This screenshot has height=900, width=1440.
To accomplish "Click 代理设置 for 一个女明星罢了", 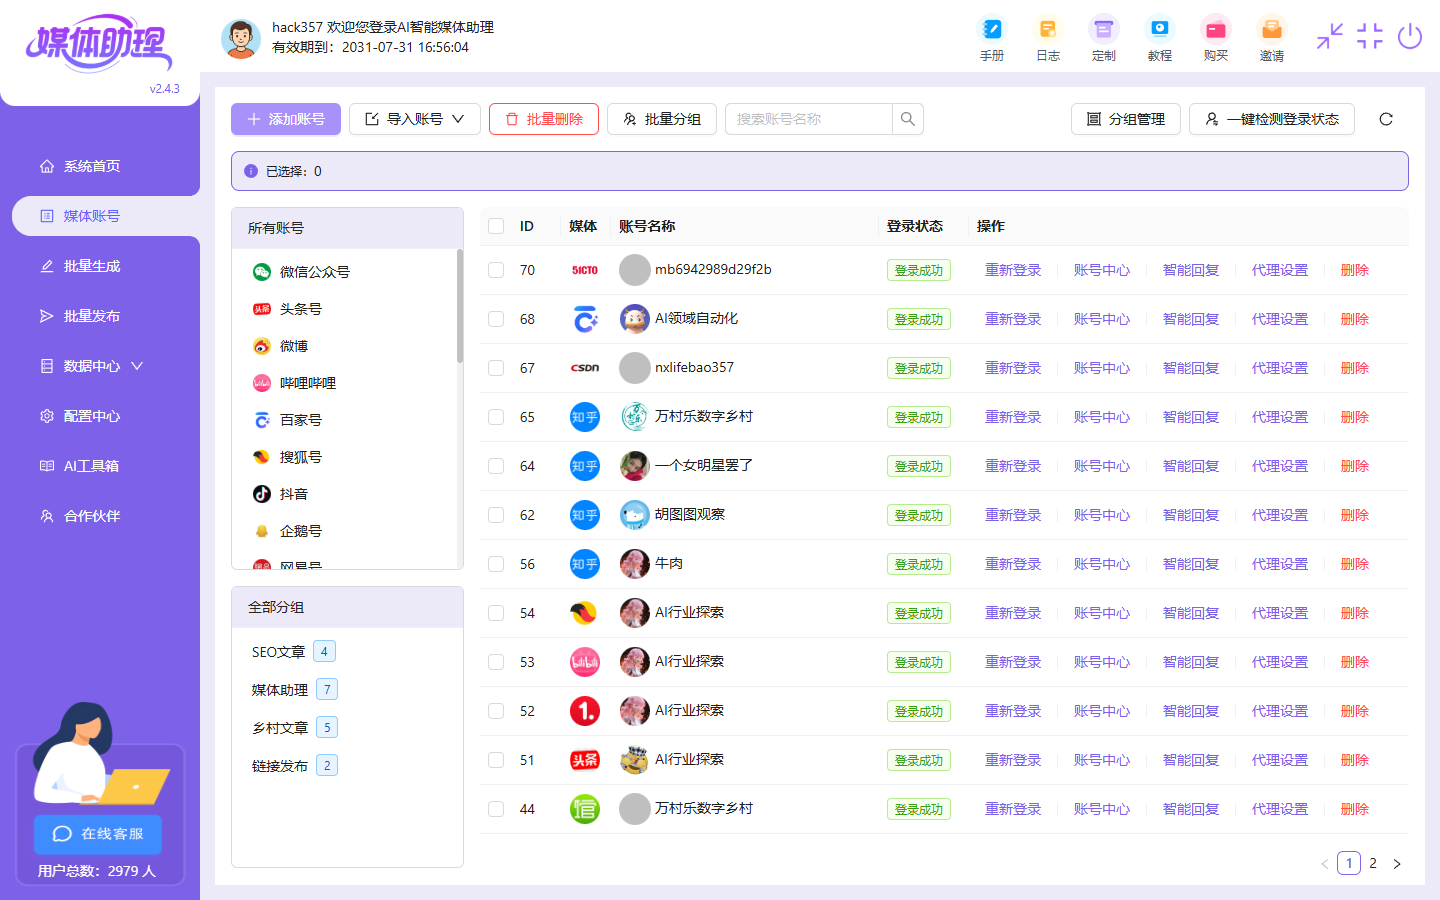I will pyautogui.click(x=1280, y=466).
